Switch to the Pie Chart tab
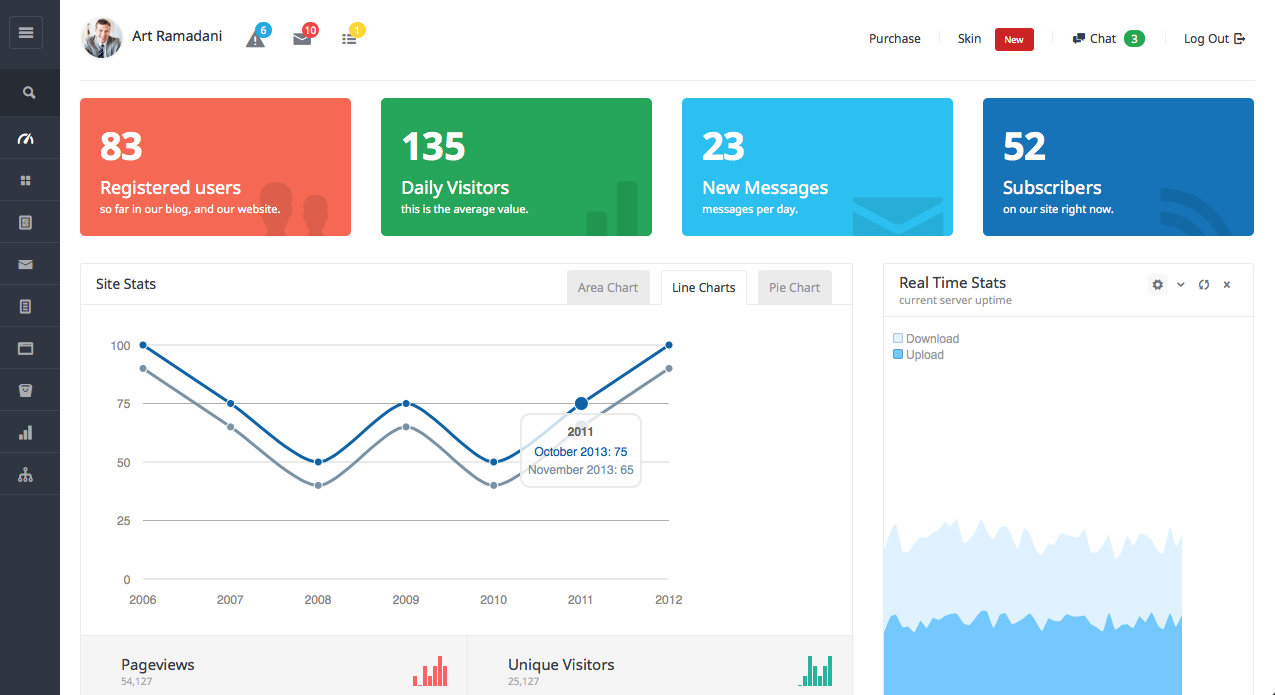 tap(794, 288)
